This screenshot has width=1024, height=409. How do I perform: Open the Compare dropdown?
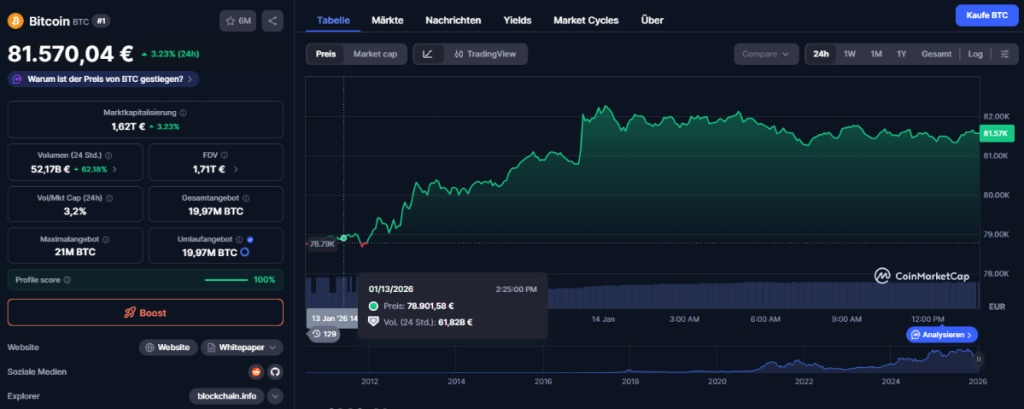(766, 54)
